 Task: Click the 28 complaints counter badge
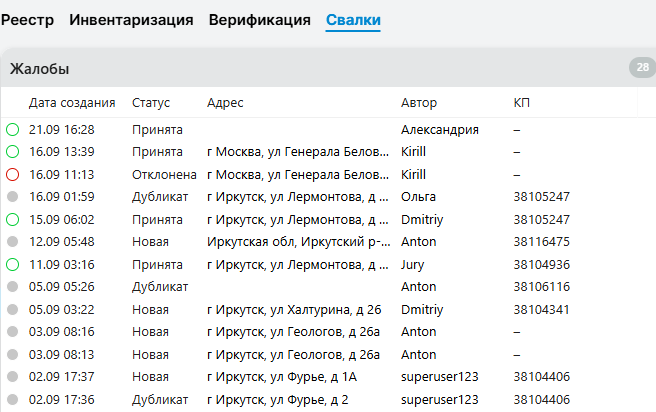641,68
